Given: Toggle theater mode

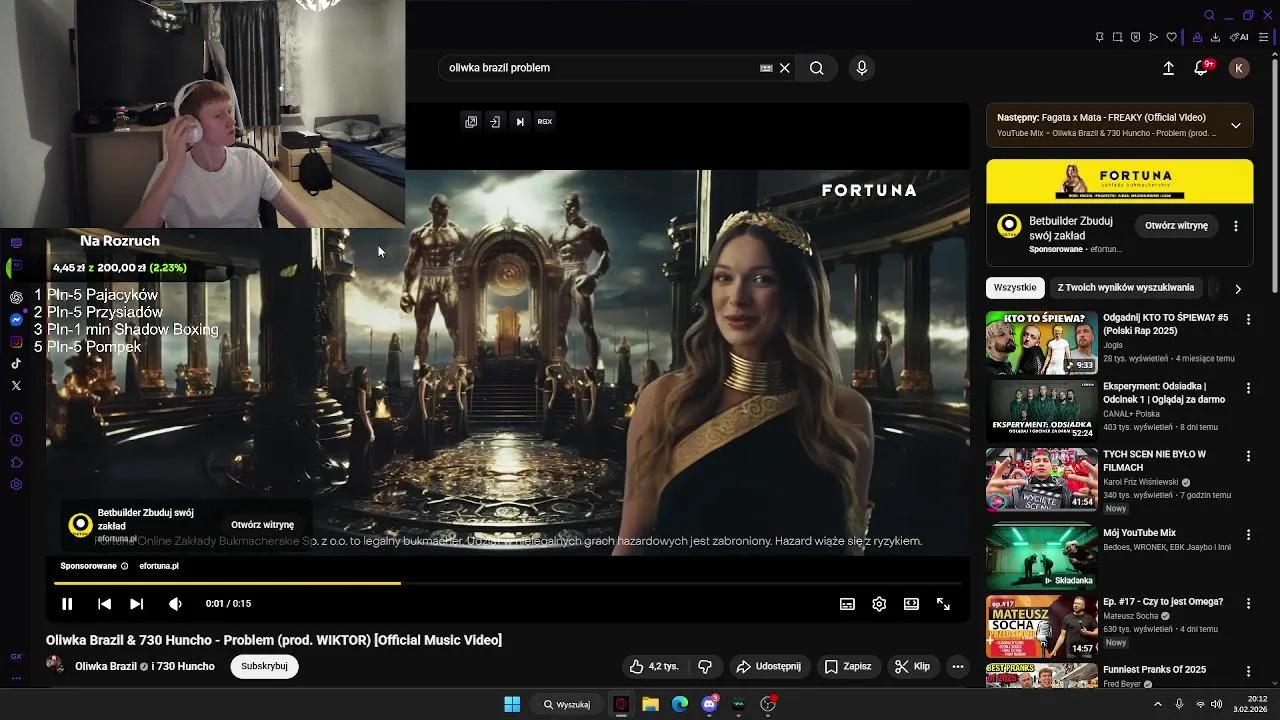Looking at the screenshot, I should pyautogui.click(x=911, y=604).
